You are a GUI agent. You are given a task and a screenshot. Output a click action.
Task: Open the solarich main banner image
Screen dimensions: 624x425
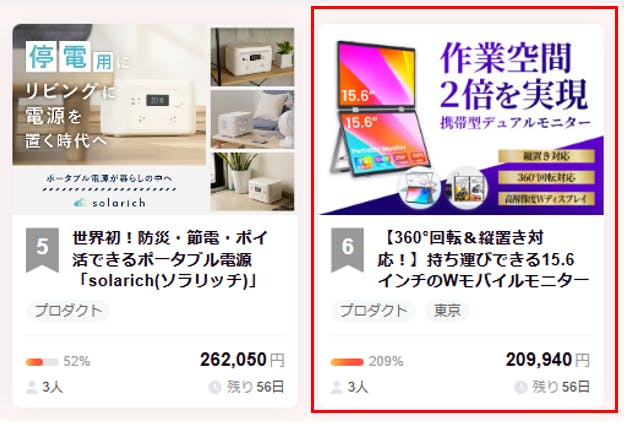pos(111,119)
